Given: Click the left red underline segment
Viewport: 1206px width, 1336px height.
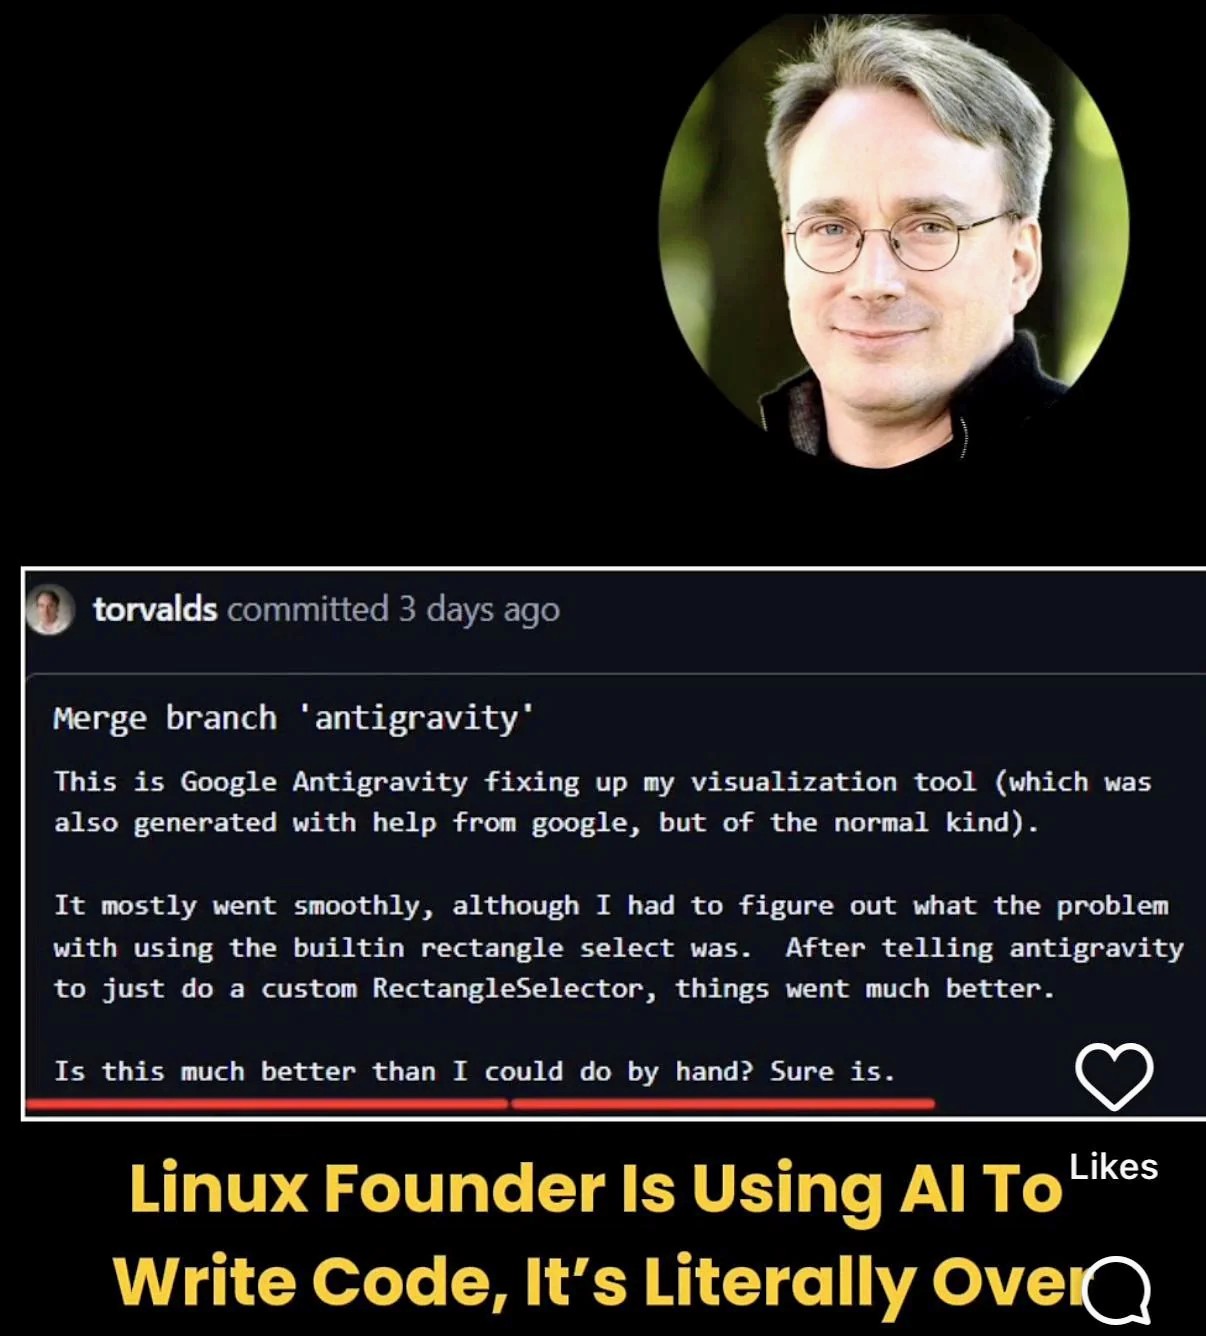Looking at the screenshot, I should tap(267, 1104).
